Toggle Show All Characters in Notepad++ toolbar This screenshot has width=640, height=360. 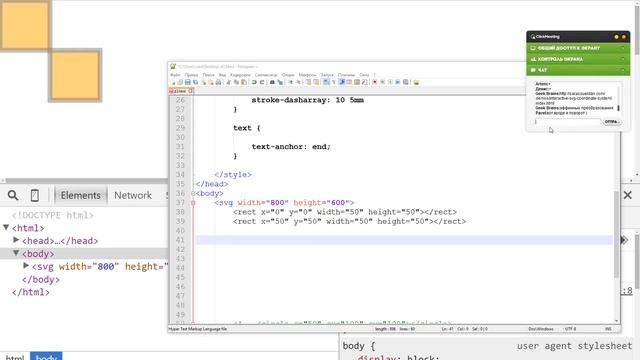tap(333, 82)
